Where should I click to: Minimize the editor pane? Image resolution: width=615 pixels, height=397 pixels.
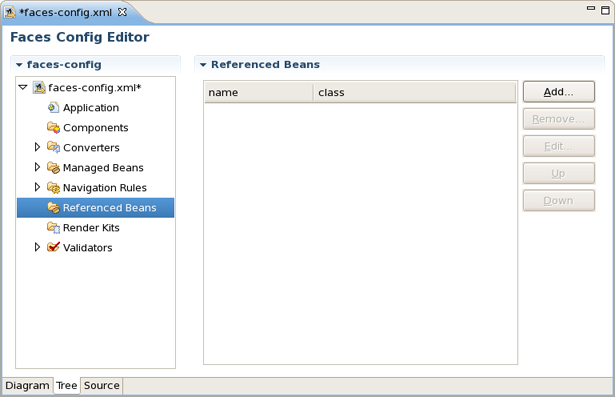tap(591, 8)
